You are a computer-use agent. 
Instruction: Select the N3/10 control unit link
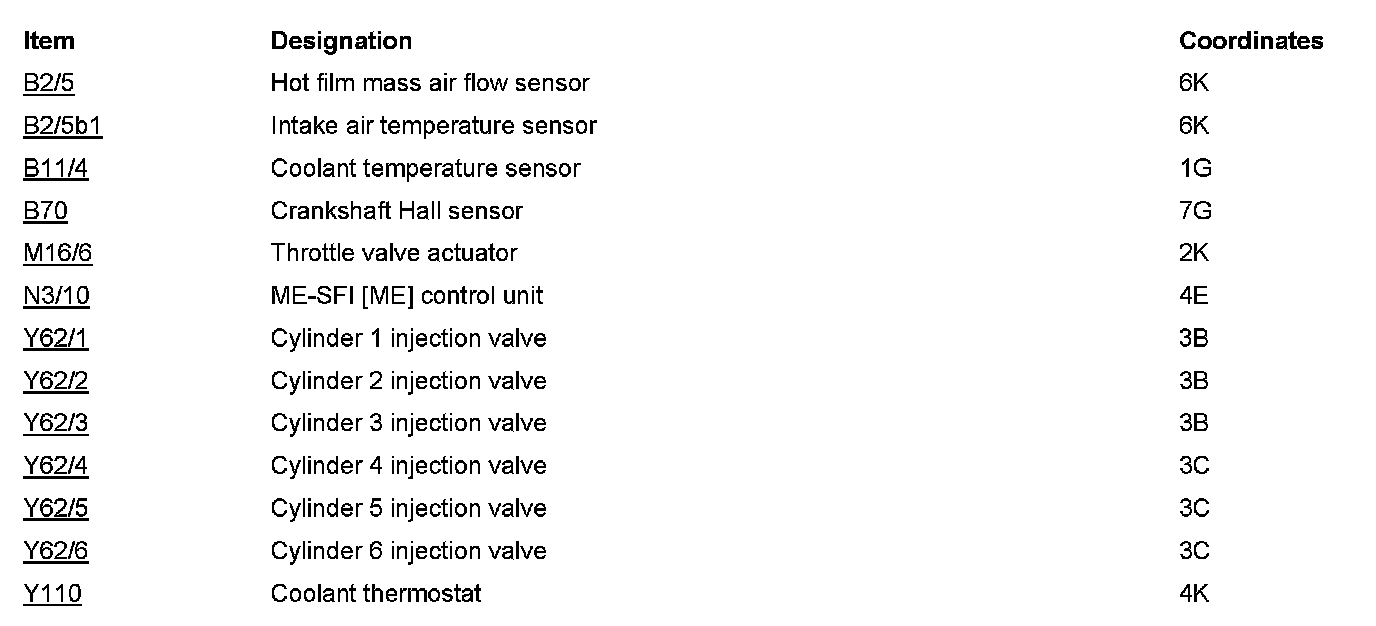coord(56,296)
